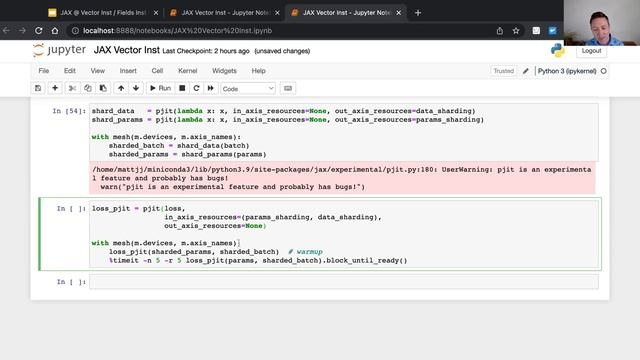Move selected cell down arrow

coord(136,88)
